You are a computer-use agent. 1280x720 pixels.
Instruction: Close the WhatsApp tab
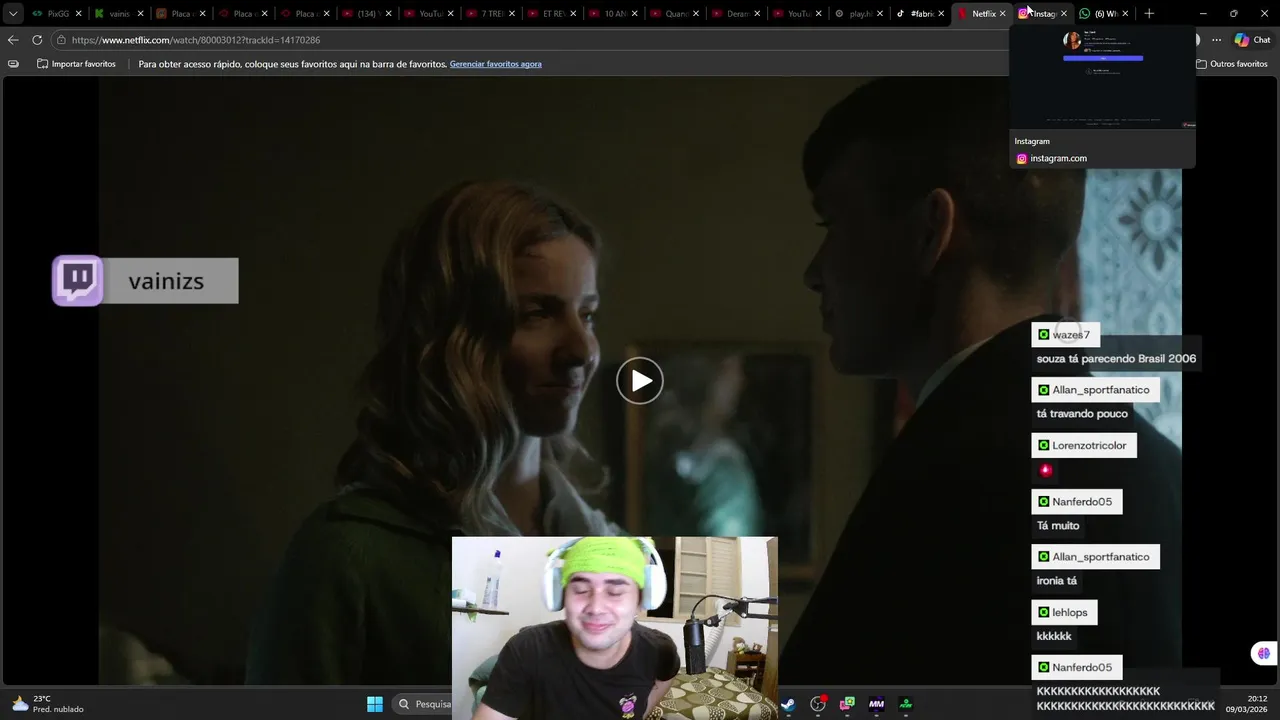[1125, 14]
